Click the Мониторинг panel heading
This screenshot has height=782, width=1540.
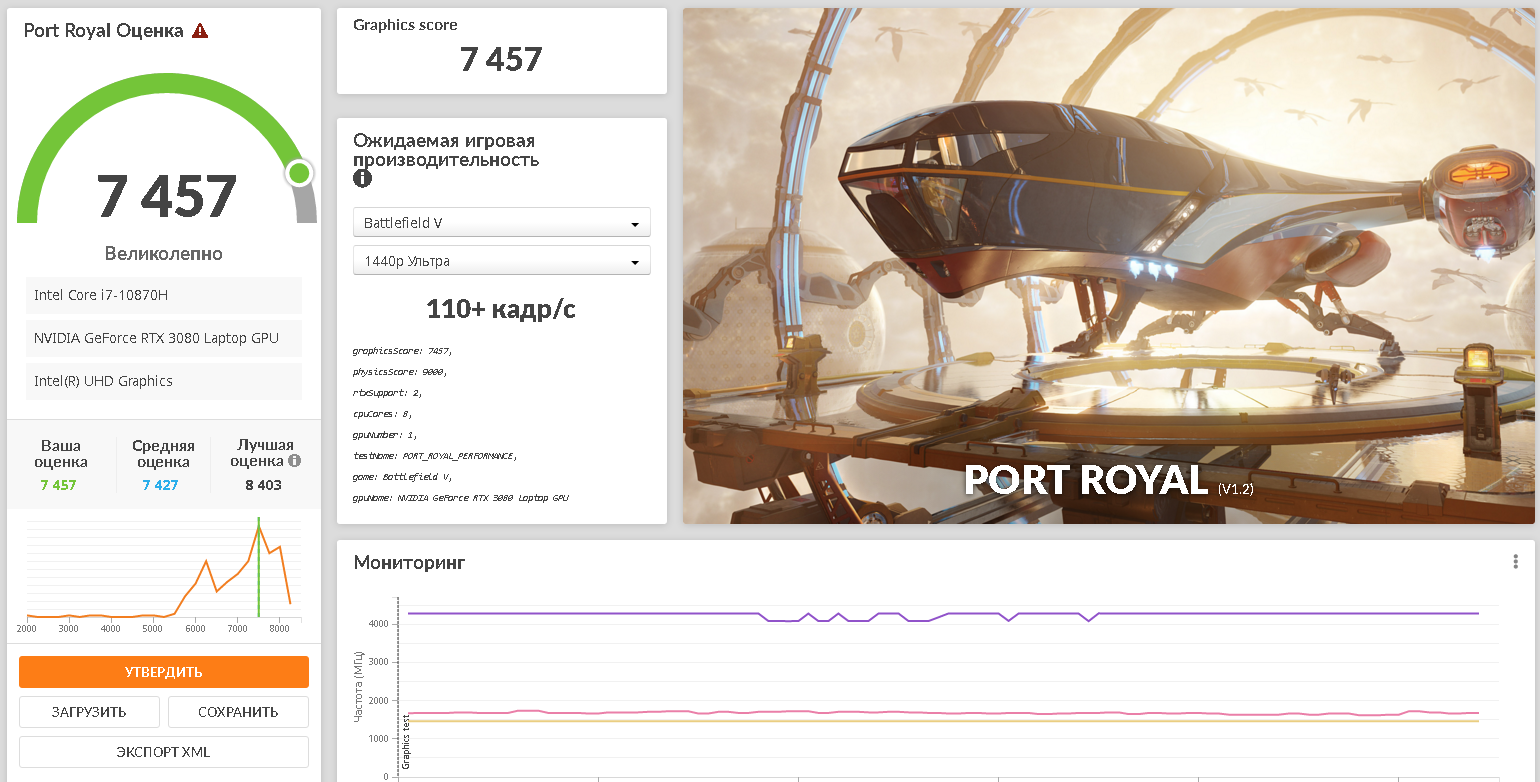coord(409,563)
